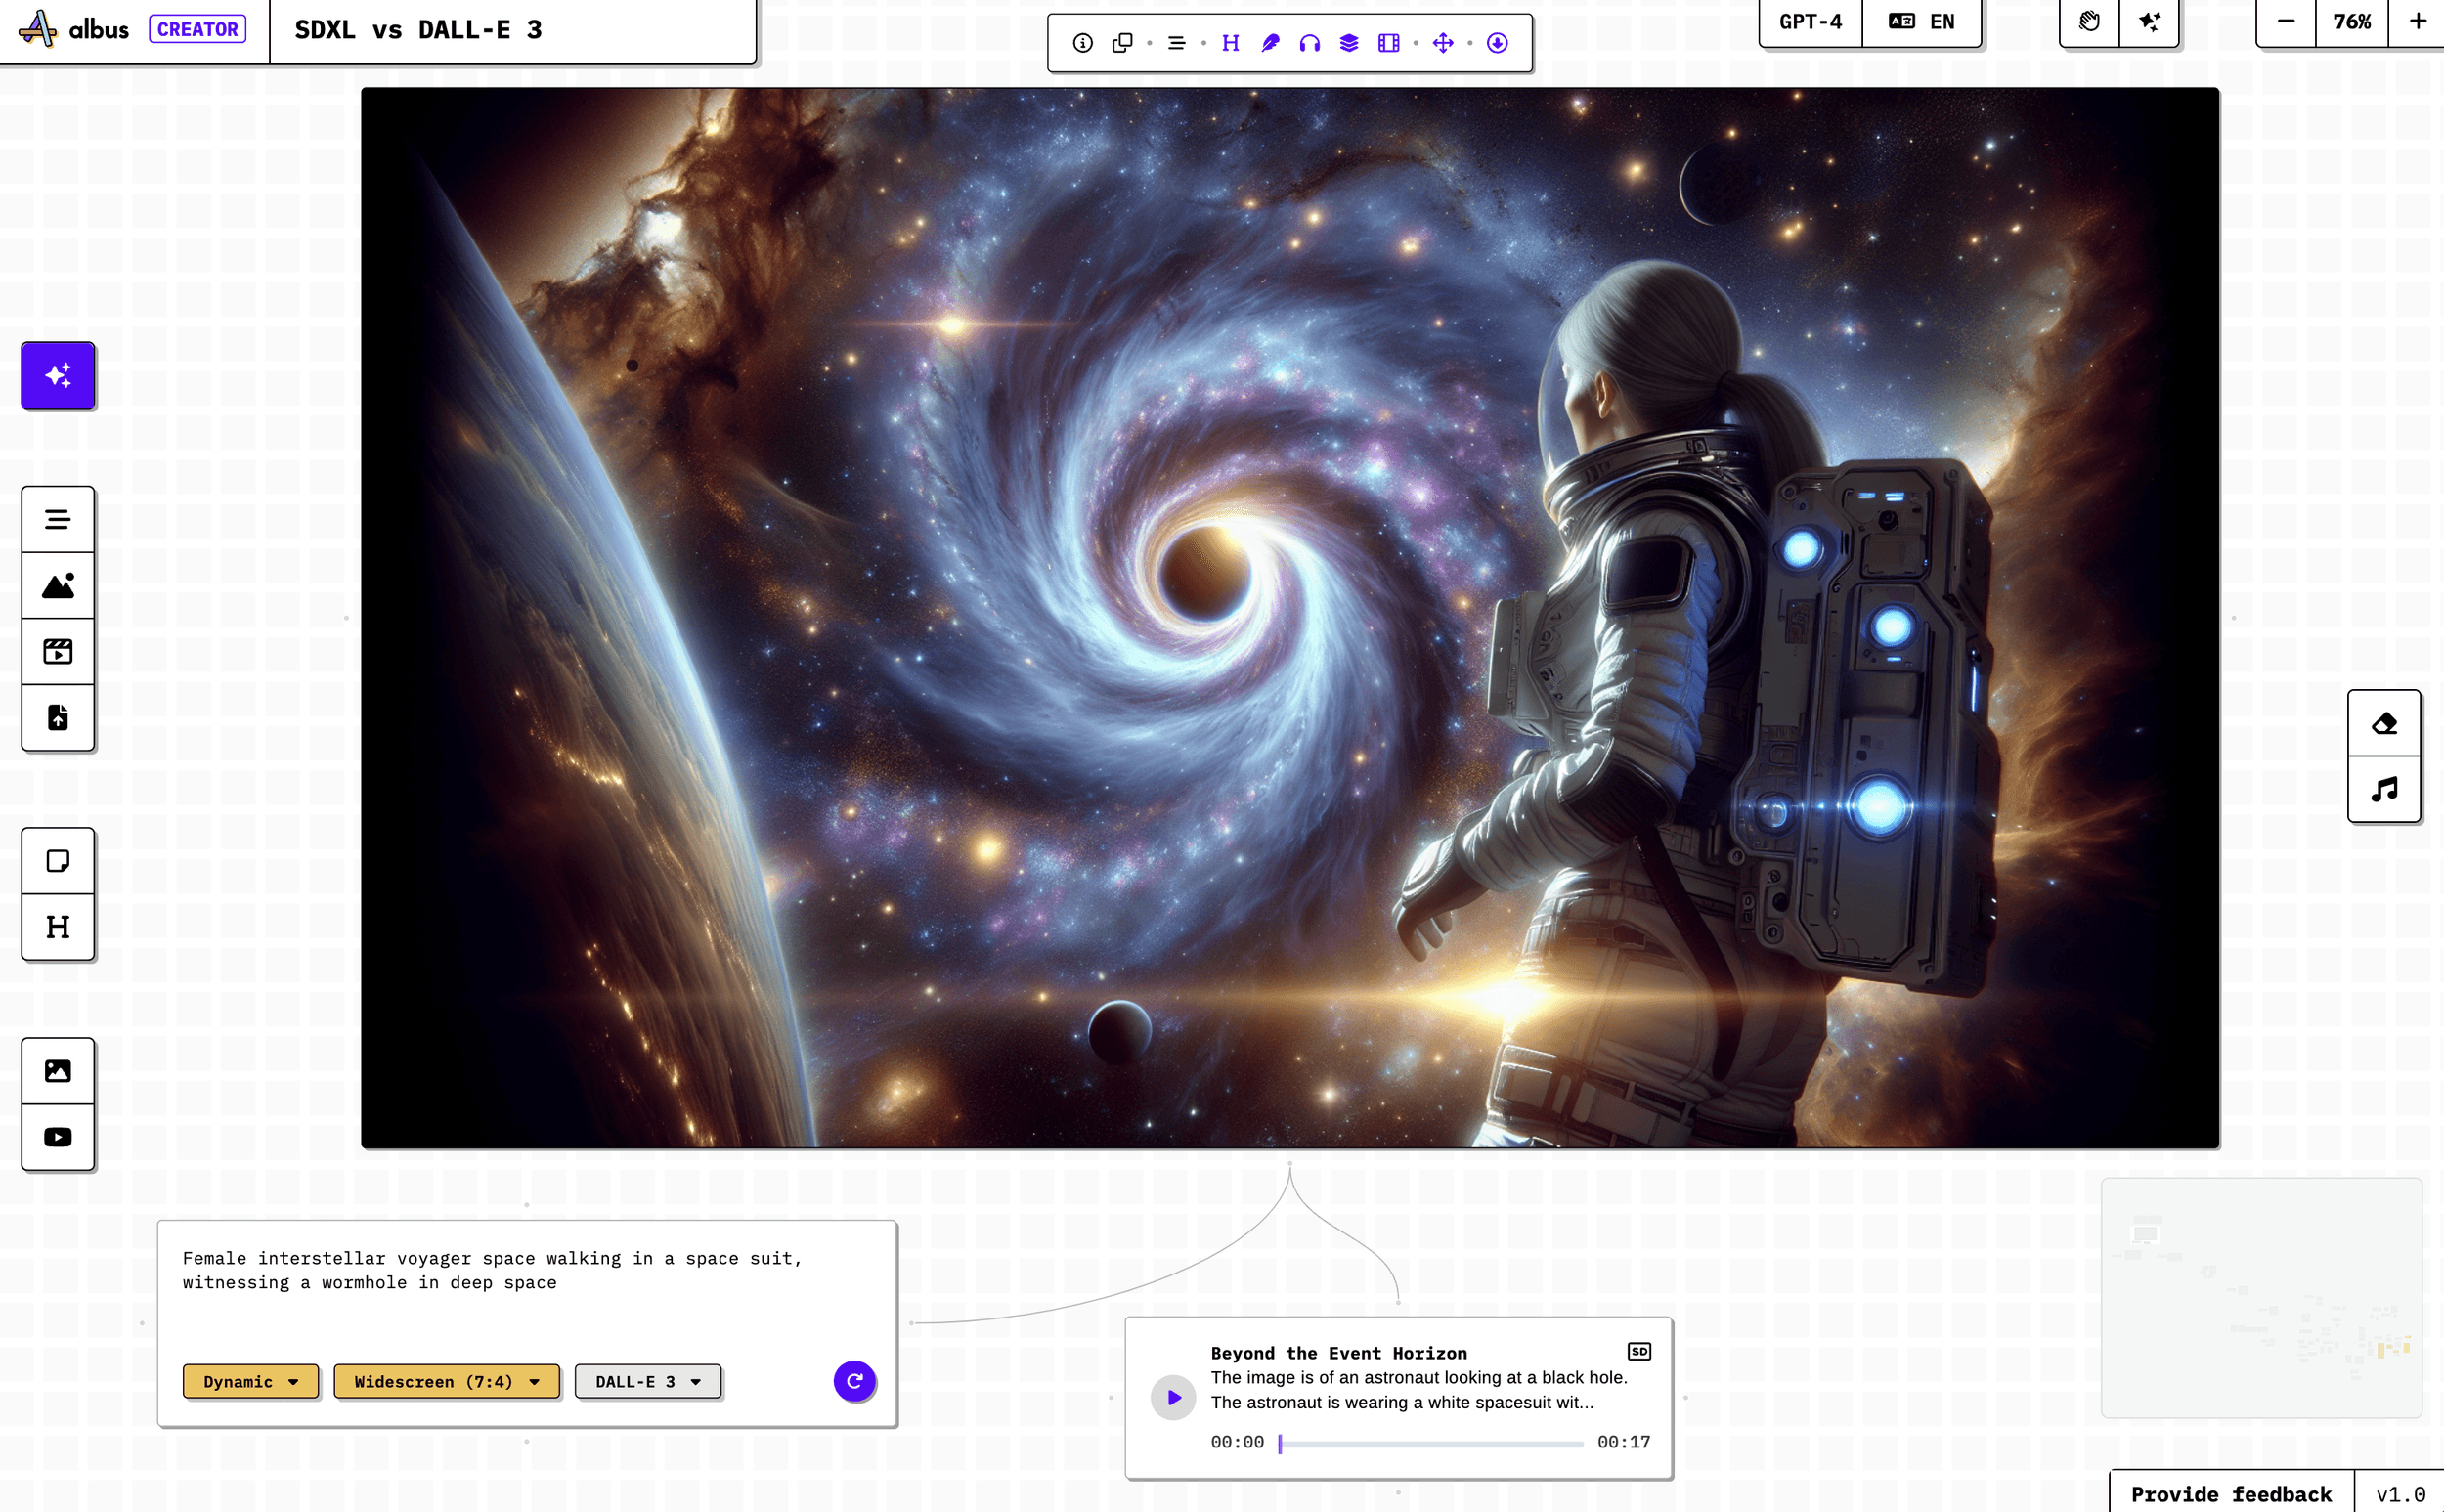Image resolution: width=2444 pixels, height=1512 pixels.
Task: Click the layers stack icon
Action: click(1349, 43)
